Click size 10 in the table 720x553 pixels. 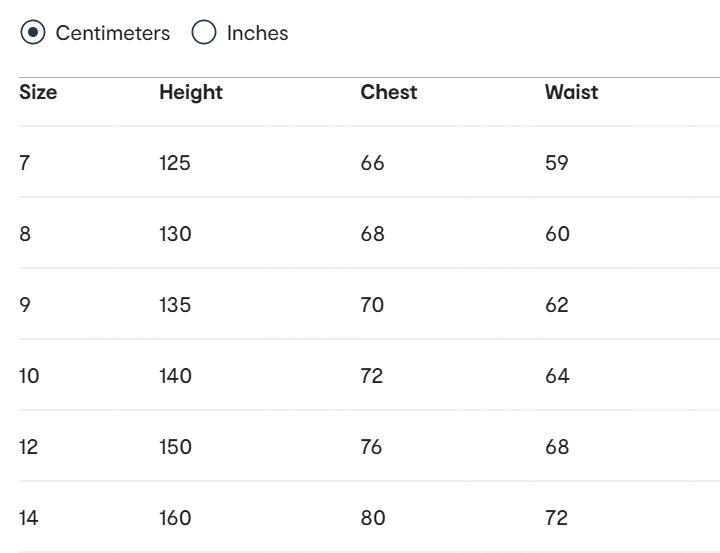[30, 376]
